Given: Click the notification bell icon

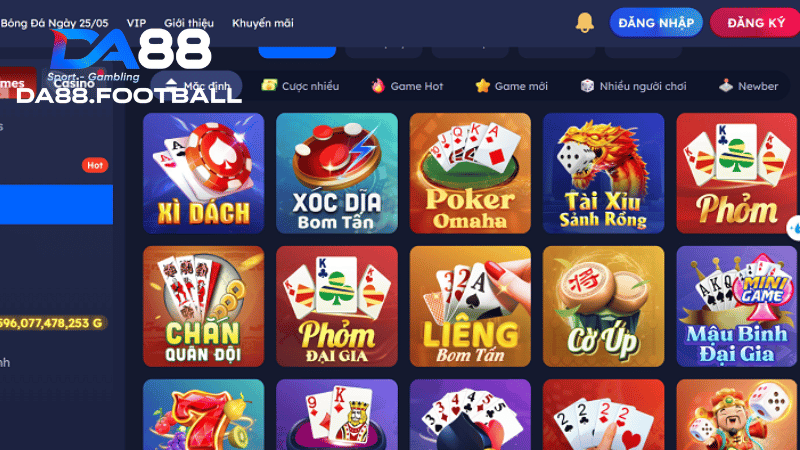Looking at the screenshot, I should [x=585, y=23].
